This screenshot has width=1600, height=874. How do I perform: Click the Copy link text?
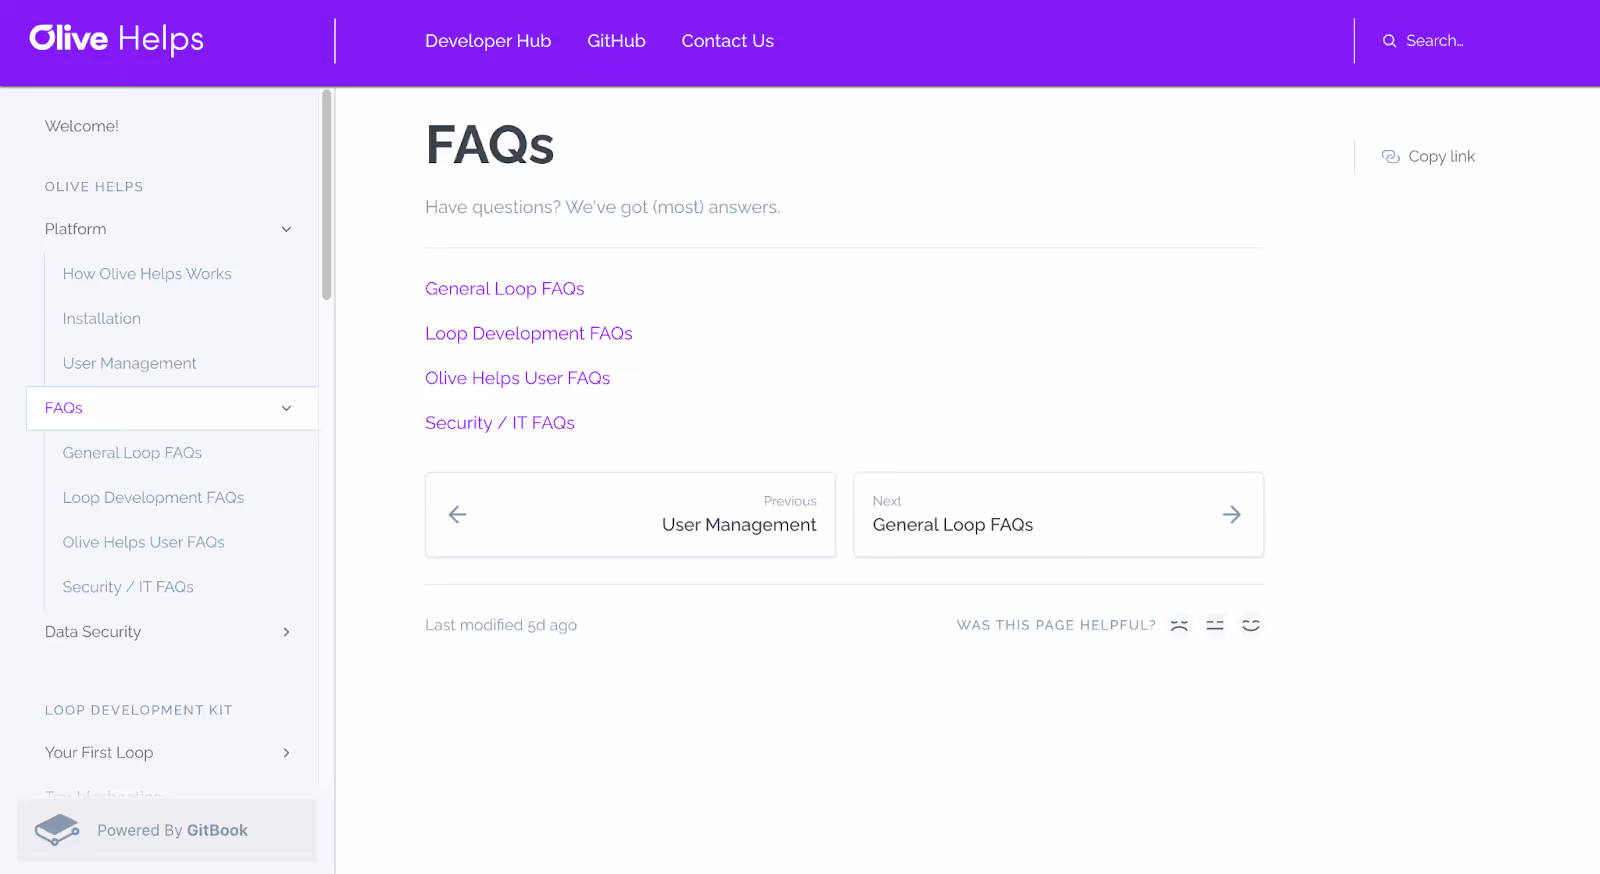coord(1442,157)
